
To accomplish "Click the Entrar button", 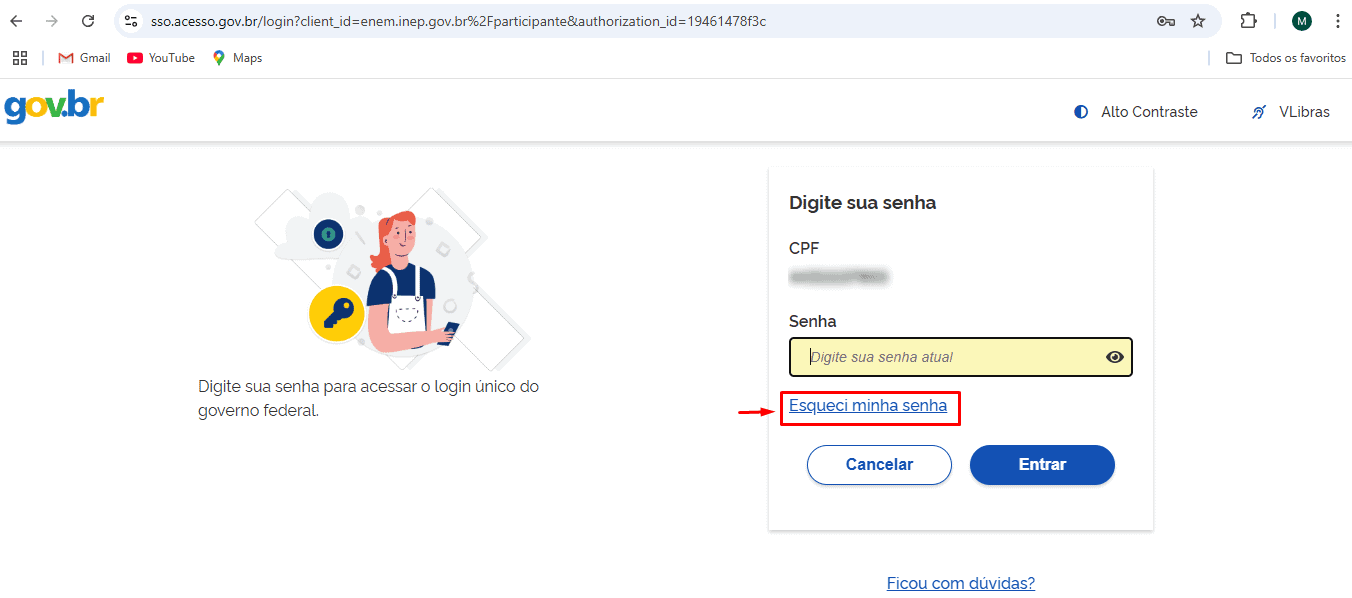I will click(x=1042, y=465).
